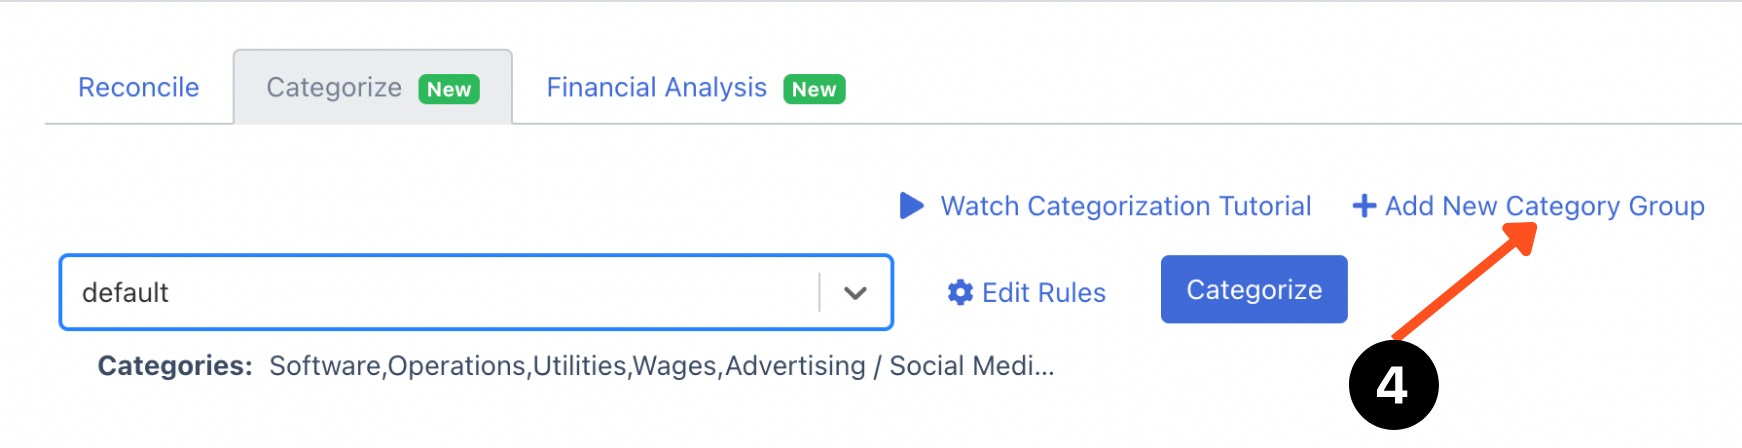This screenshot has width=1742, height=448.
Task: Click the orange annotation arrow
Action: click(x=1465, y=281)
